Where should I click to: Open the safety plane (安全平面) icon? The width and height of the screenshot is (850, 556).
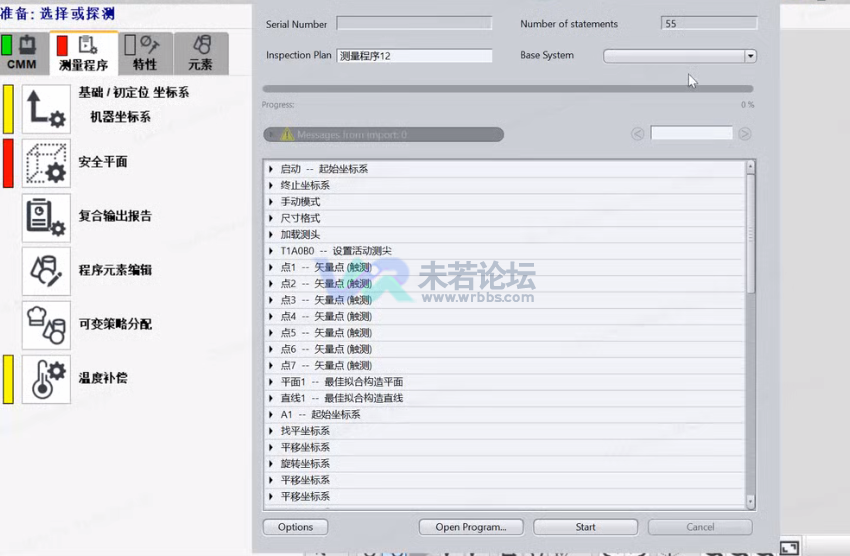46,163
